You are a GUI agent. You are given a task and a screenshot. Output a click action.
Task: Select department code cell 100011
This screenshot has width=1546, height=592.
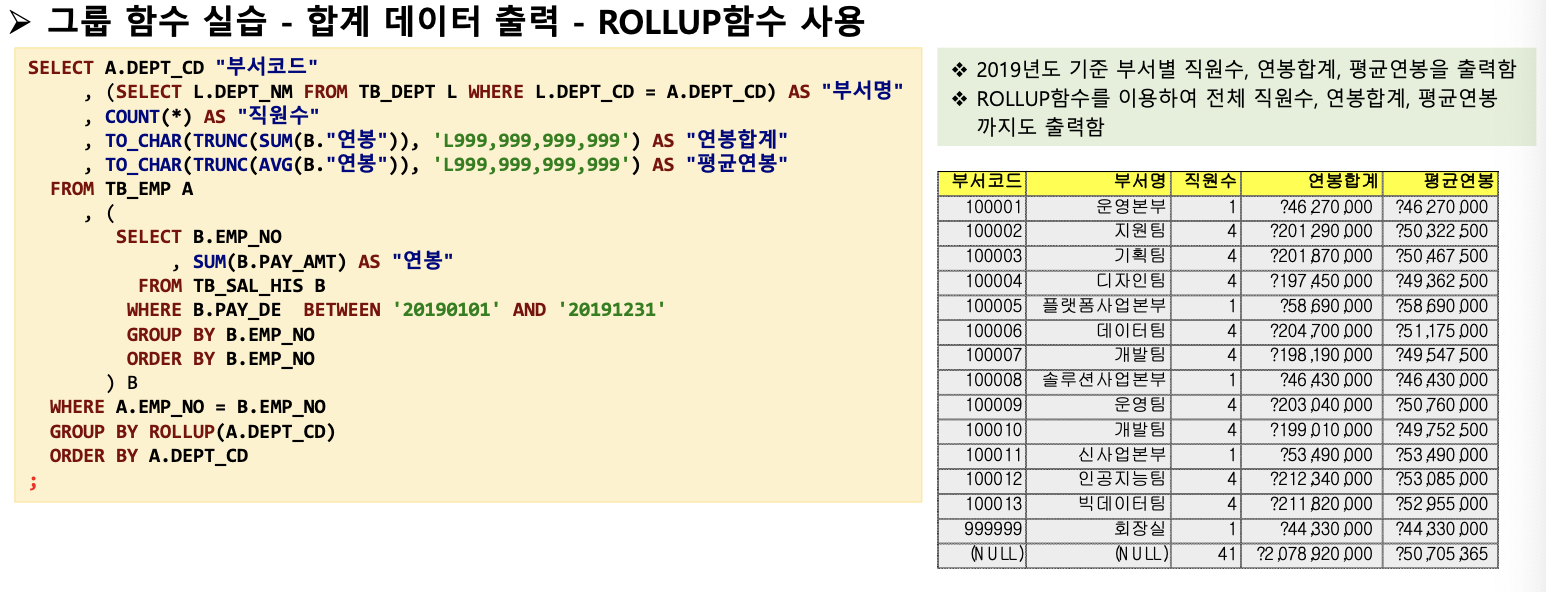point(982,455)
